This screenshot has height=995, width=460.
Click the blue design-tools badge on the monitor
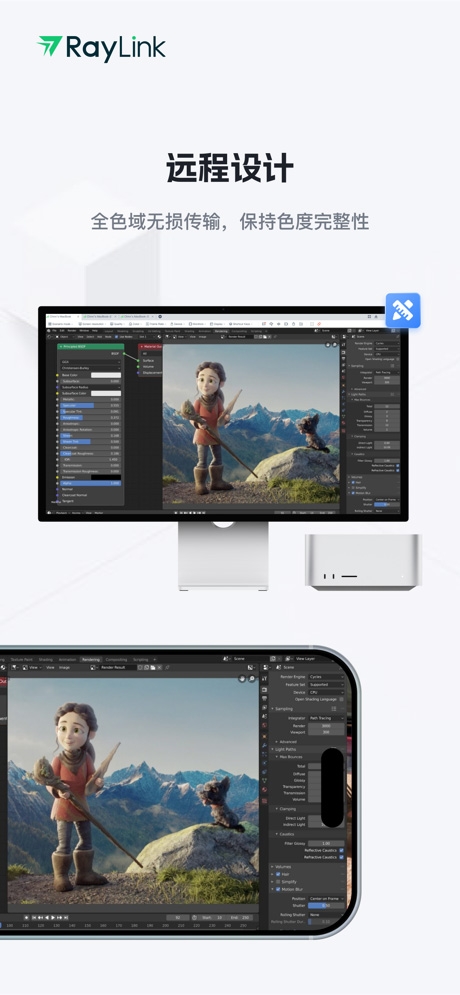pyautogui.click(x=403, y=310)
